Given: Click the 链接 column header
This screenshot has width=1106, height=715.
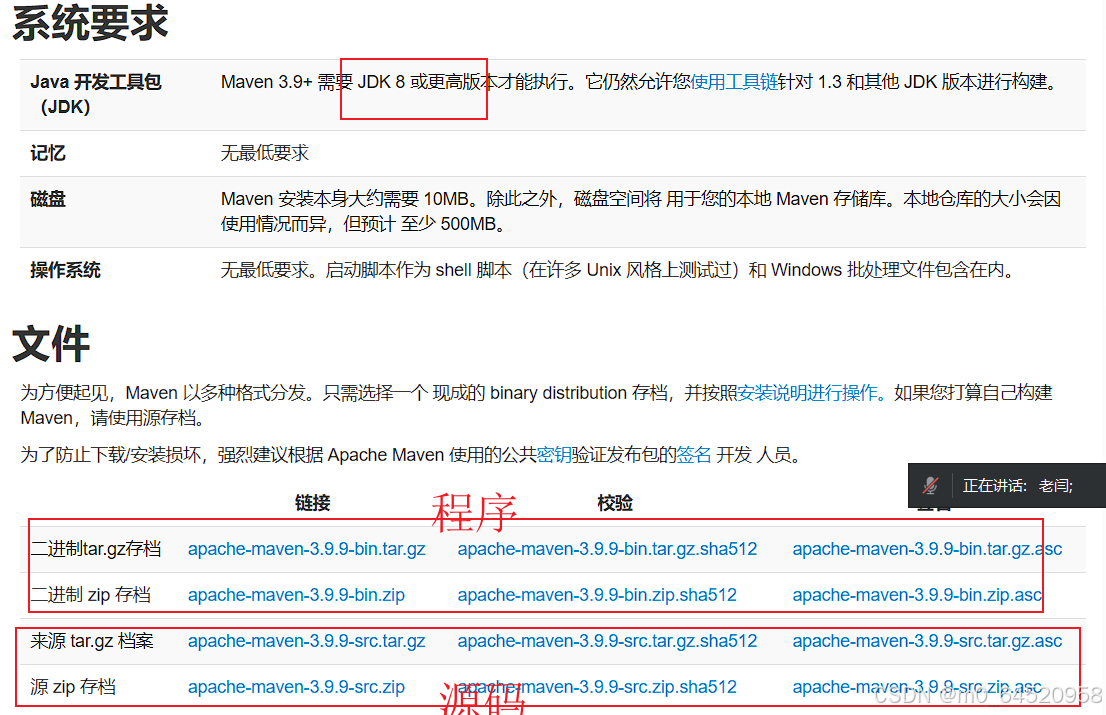Looking at the screenshot, I should click(312, 503).
